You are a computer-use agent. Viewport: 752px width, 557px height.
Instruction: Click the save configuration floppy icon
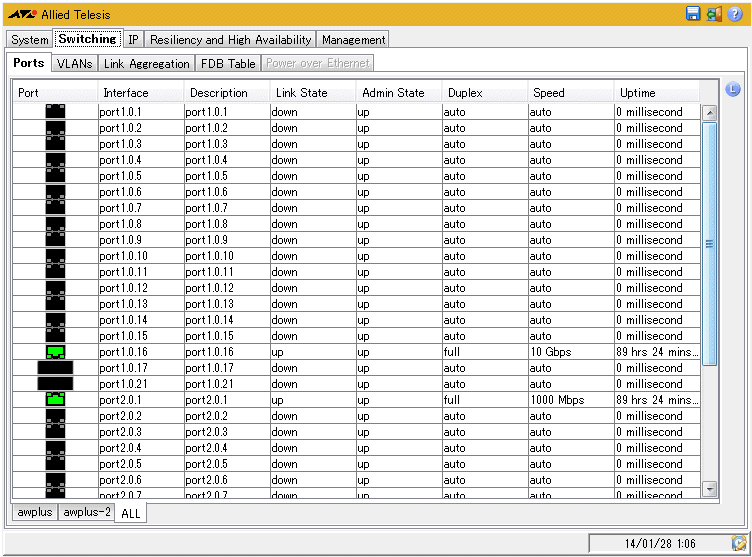point(693,14)
